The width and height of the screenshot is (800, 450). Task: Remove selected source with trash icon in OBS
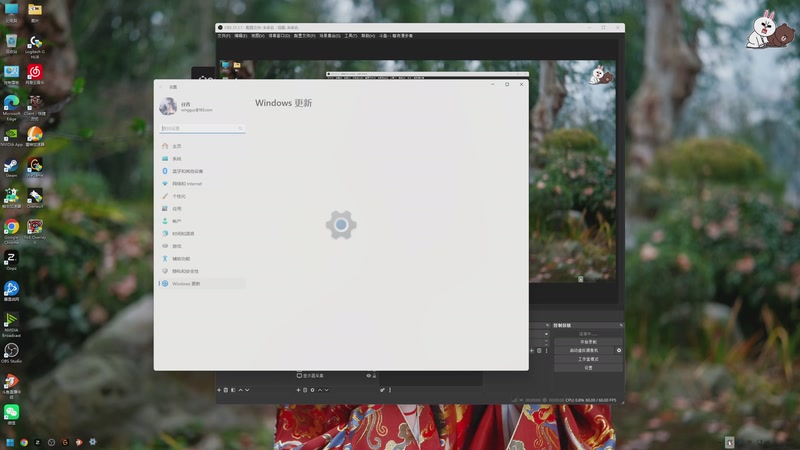305,390
